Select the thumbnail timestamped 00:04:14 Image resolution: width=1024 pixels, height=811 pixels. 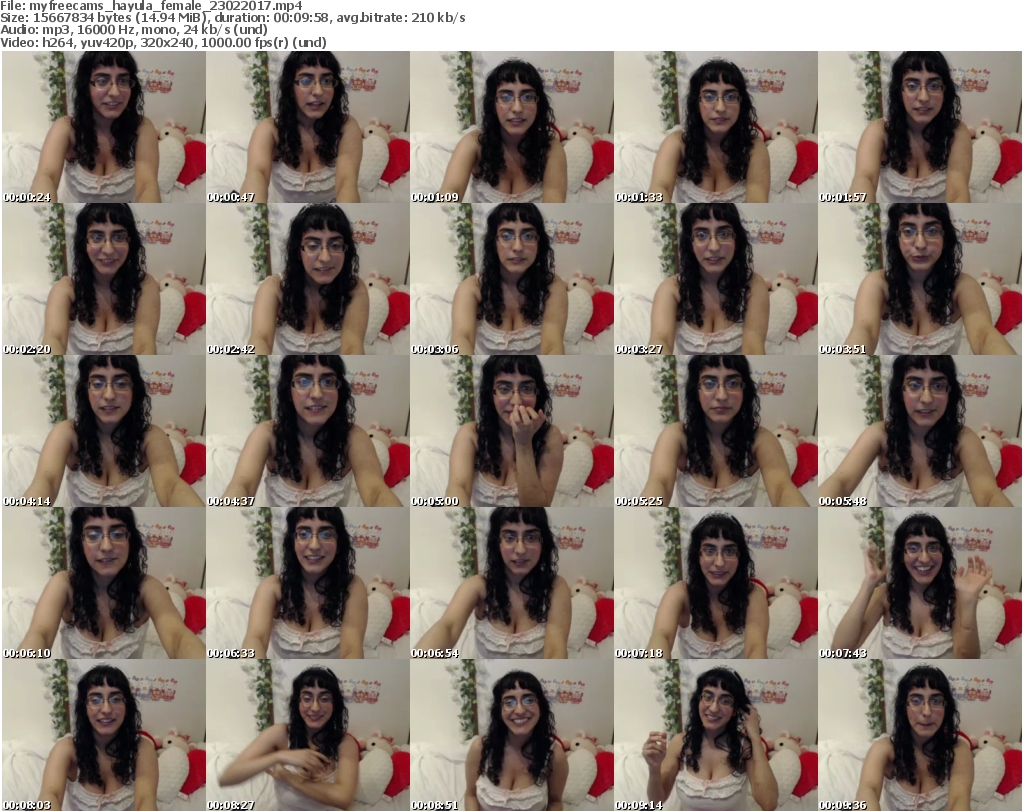[104, 432]
